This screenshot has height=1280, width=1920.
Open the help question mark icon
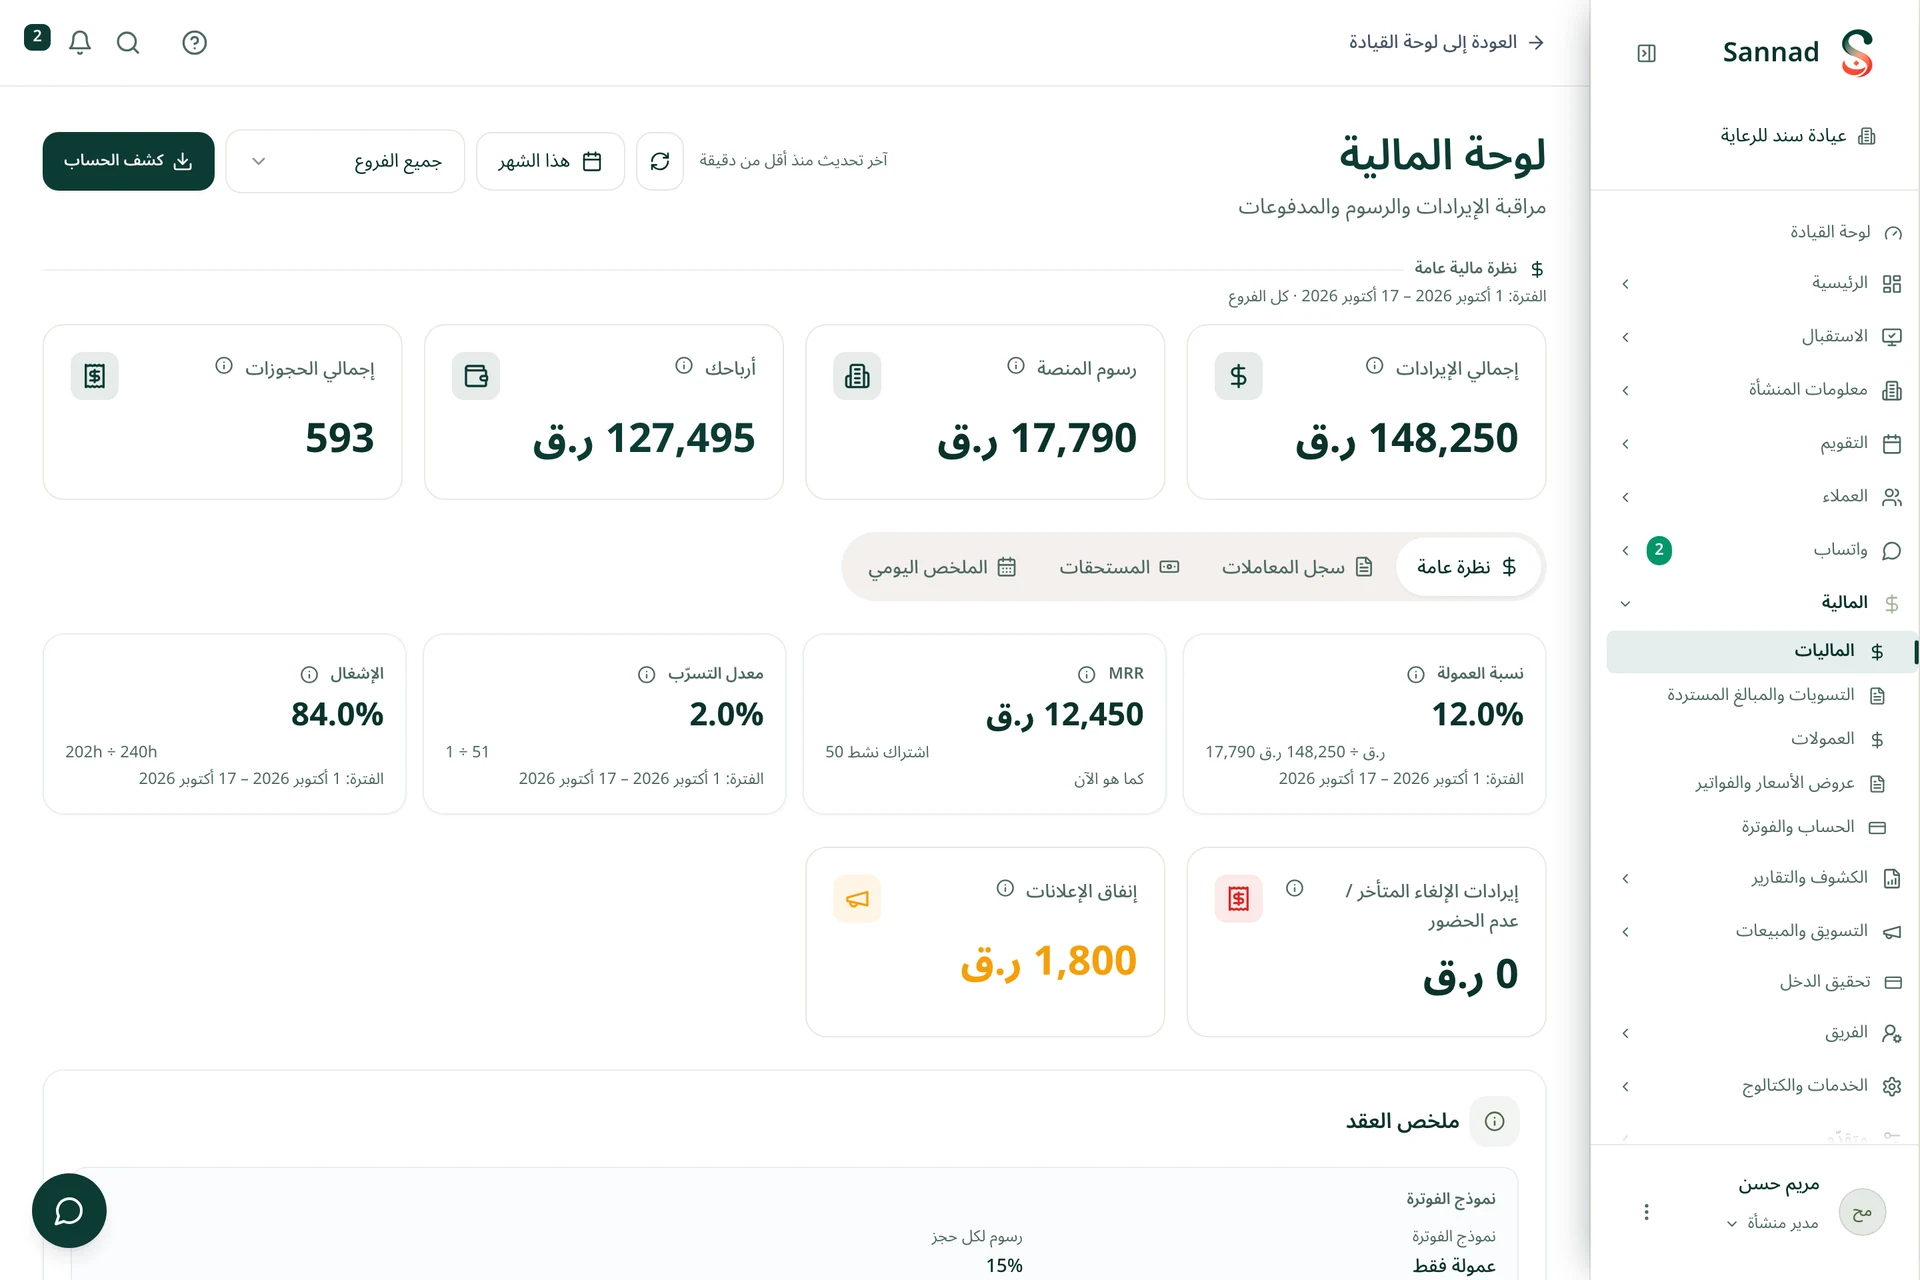point(195,42)
